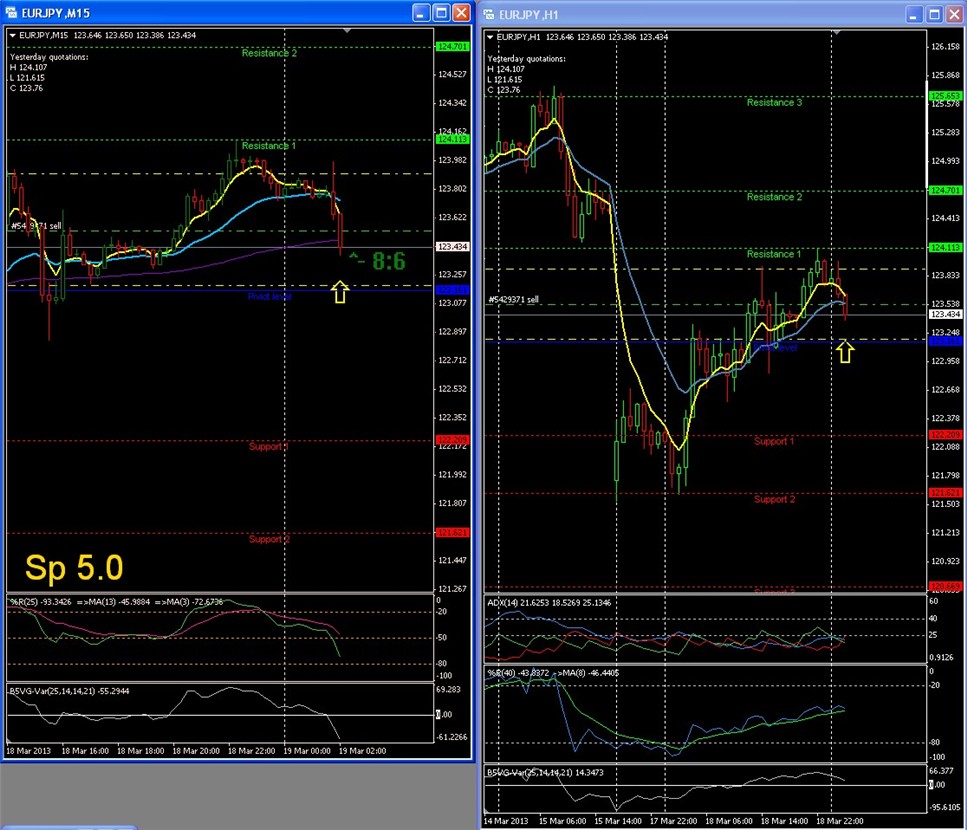The image size is (967, 830).
Task: Click the 17 Mar 22:00 time label in H1 chart
Action: pyautogui.click(x=673, y=821)
